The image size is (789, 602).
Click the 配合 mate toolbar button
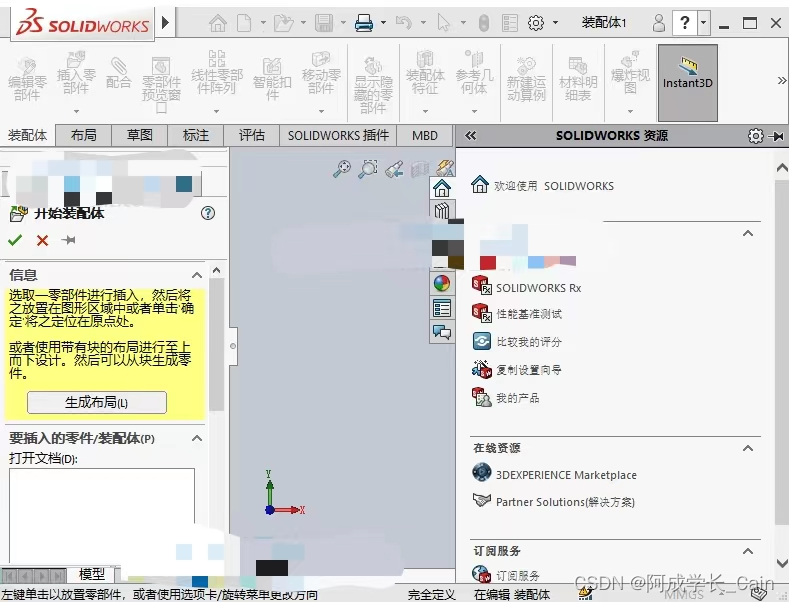tap(119, 74)
